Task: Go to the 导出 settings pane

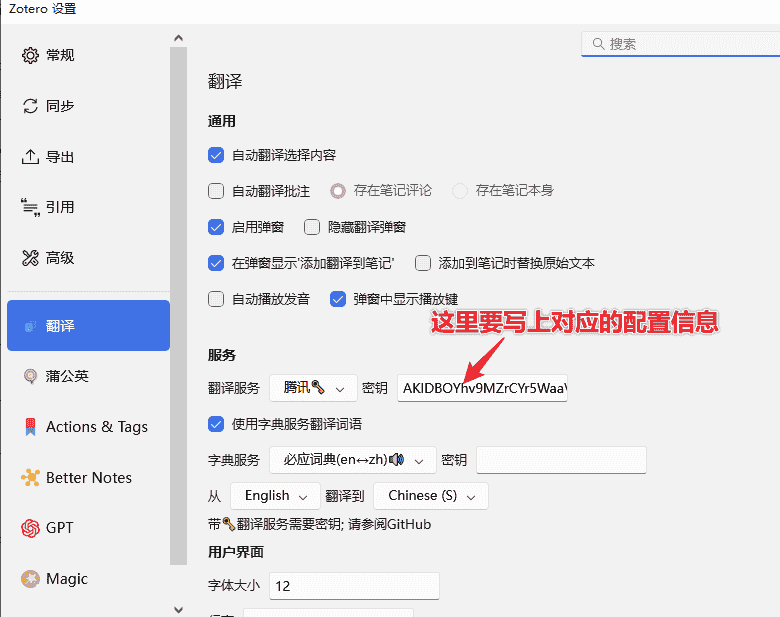Action: point(89,157)
